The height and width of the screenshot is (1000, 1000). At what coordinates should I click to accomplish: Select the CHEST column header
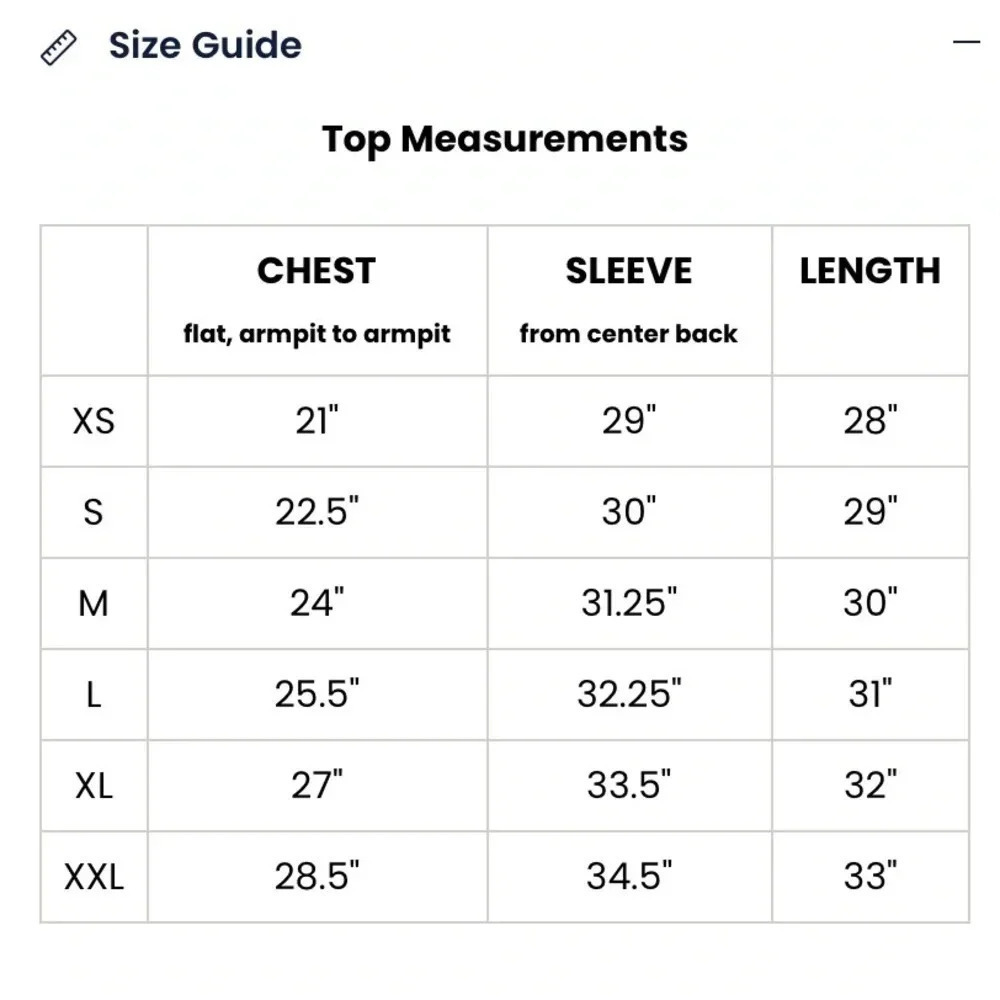pyautogui.click(x=316, y=270)
